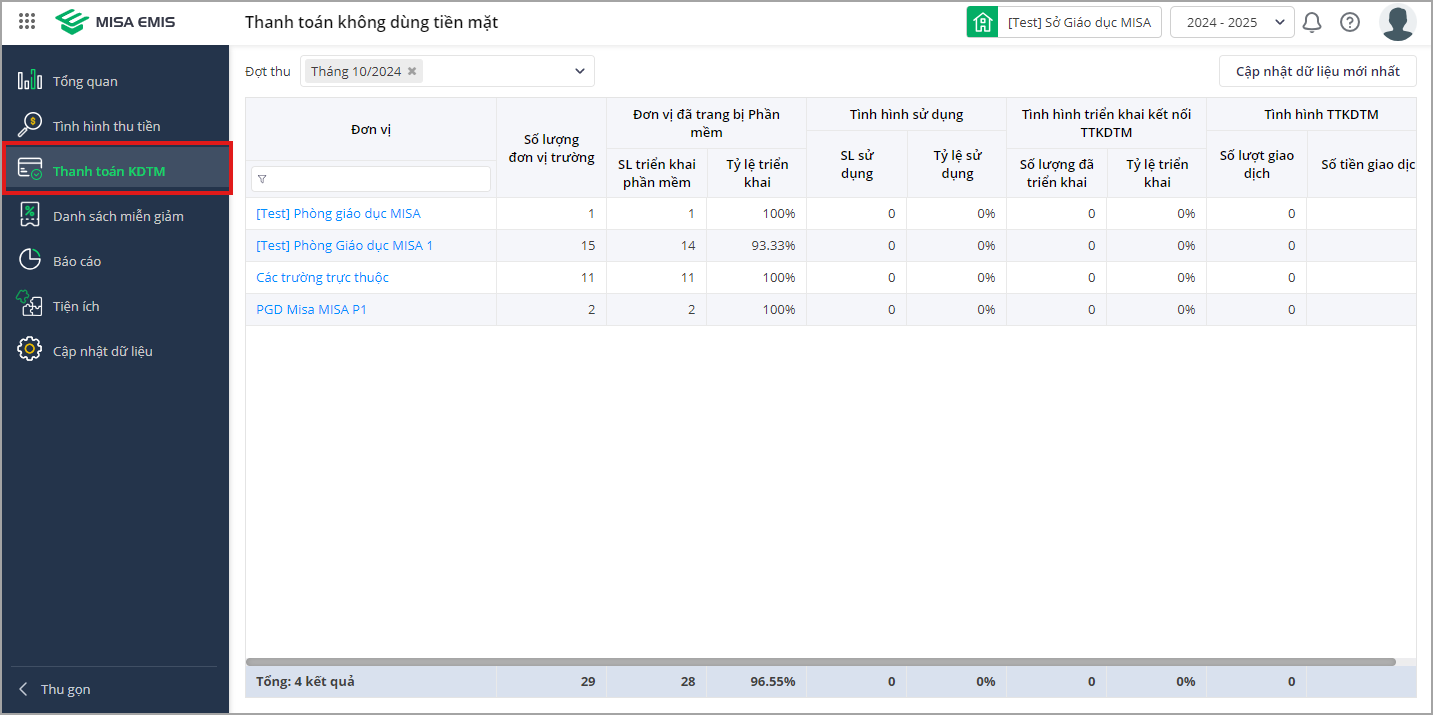
Task: Select Danh sách miễn giảm menu
Action: coord(118,216)
